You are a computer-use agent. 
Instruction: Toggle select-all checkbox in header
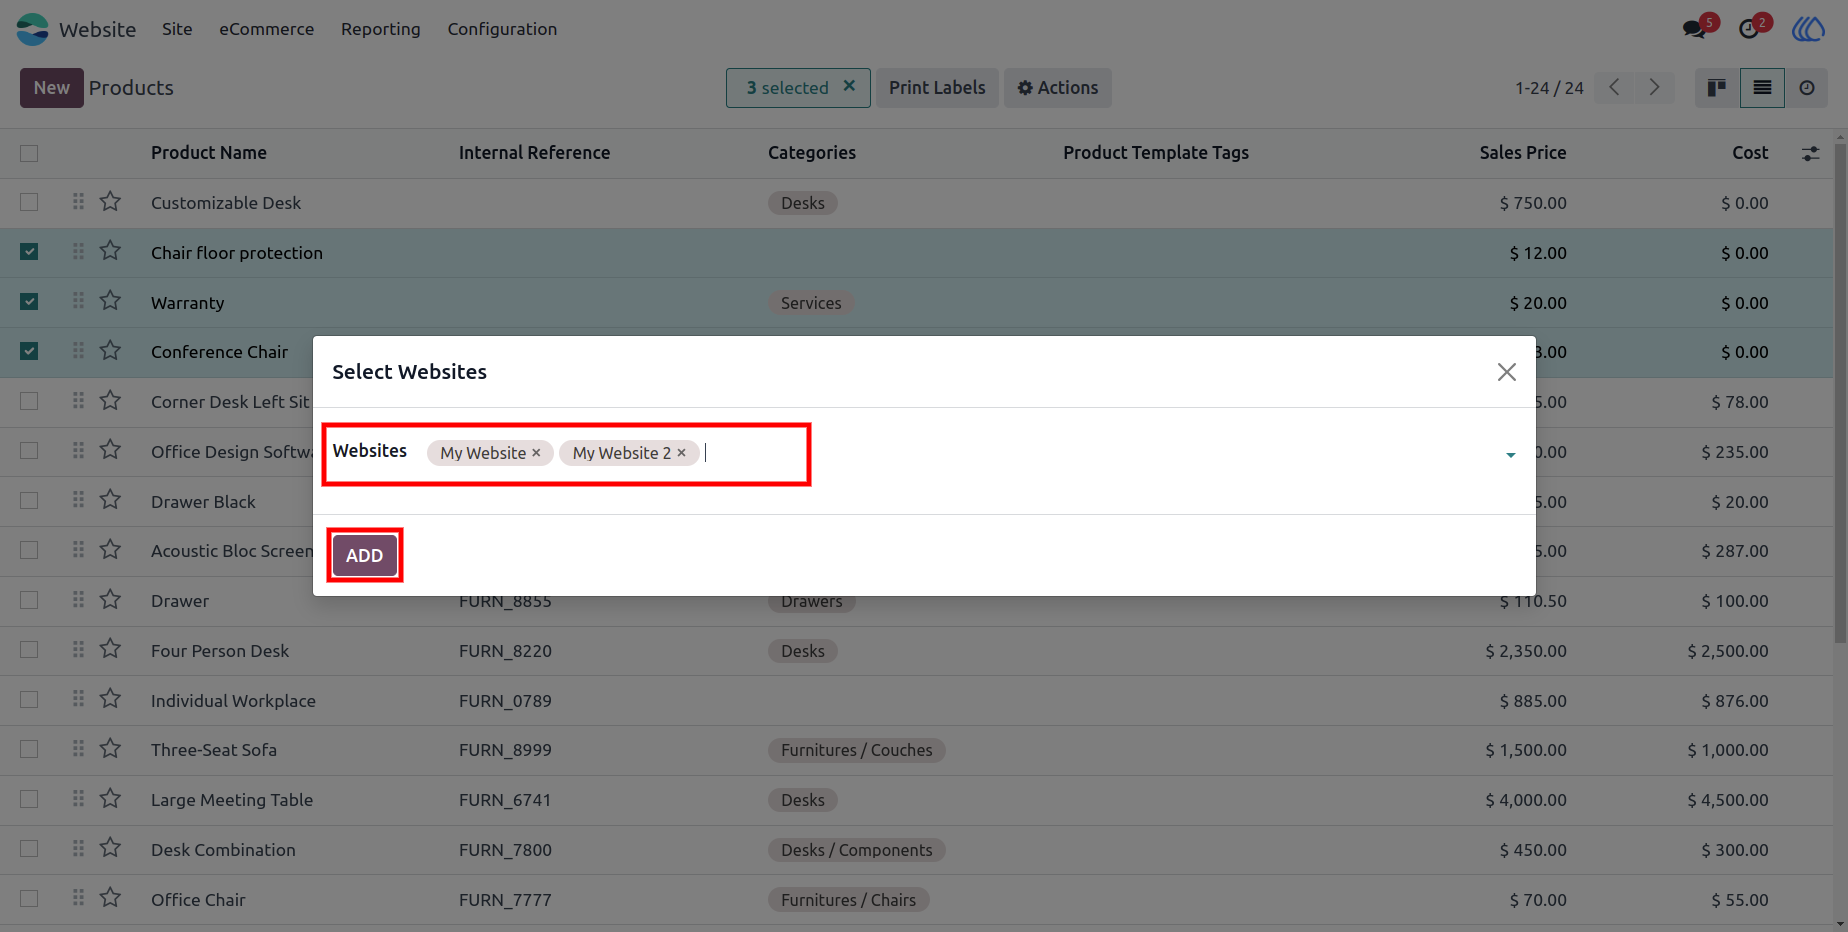click(x=29, y=153)
